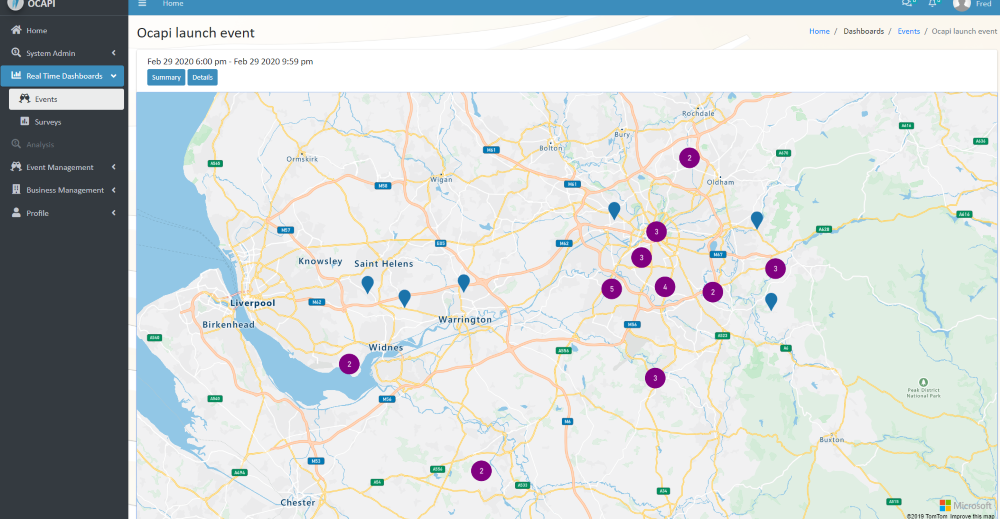Image resolution: width=1000 pixels, height=519 pixels.
Task: Click the System Admin magnifier icon
Action: [16, 53]
